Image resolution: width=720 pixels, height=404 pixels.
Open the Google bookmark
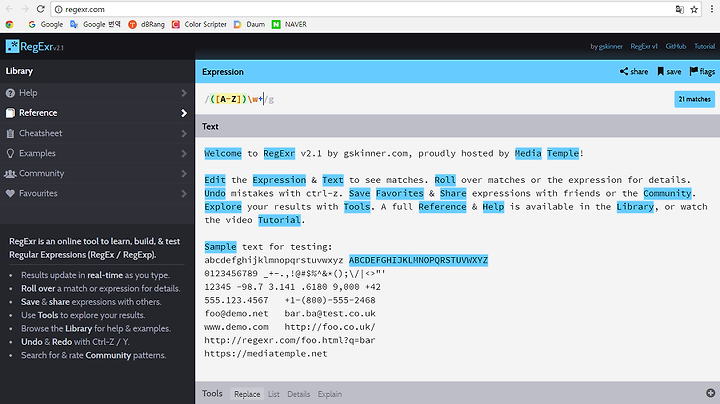pyautogui.click(x=45, y=24)
